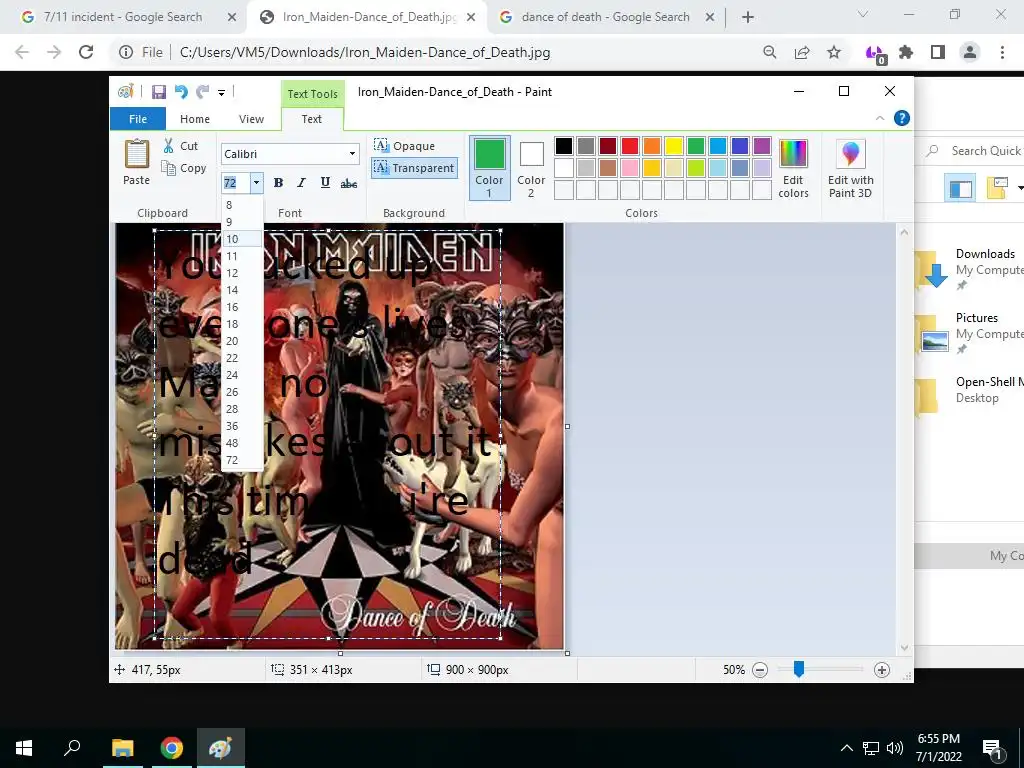Open the File menu in Paint

point(138,119)
